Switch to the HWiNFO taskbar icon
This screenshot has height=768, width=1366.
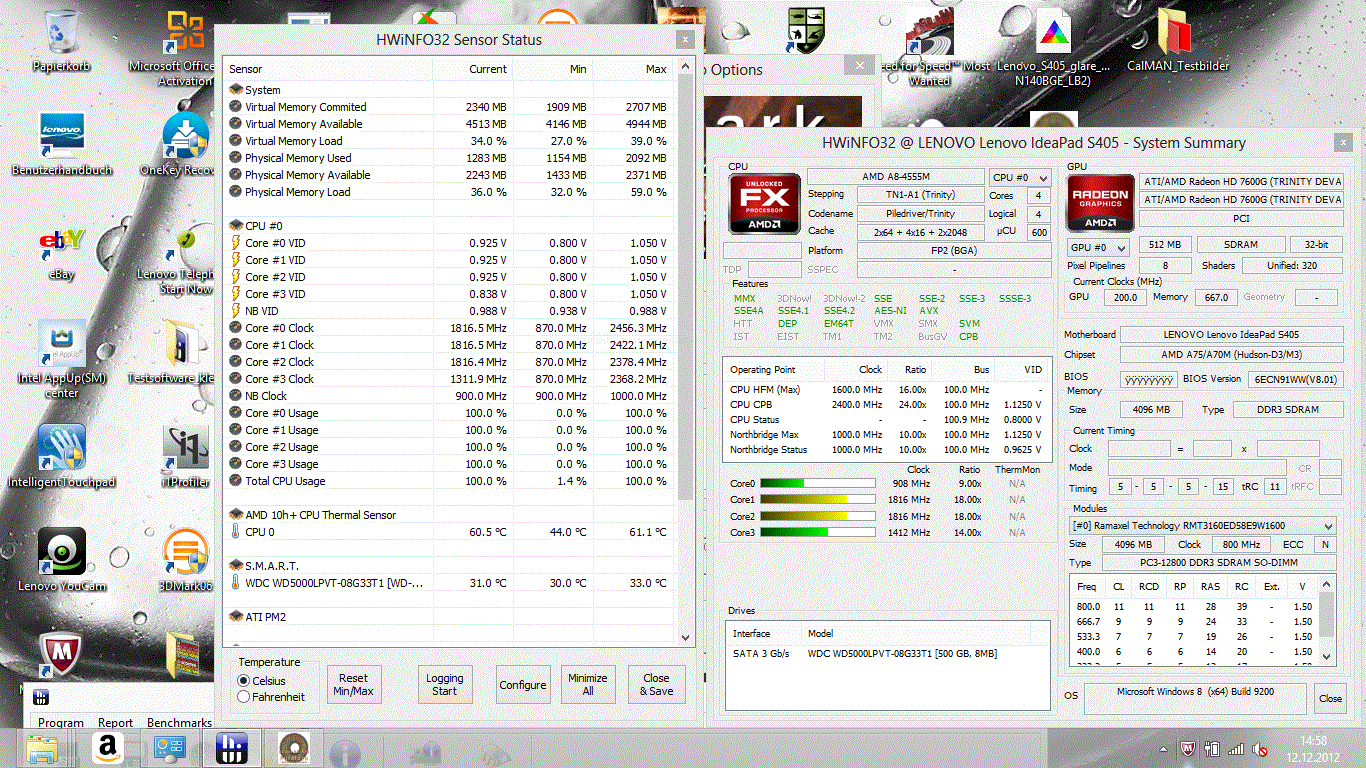231,749
